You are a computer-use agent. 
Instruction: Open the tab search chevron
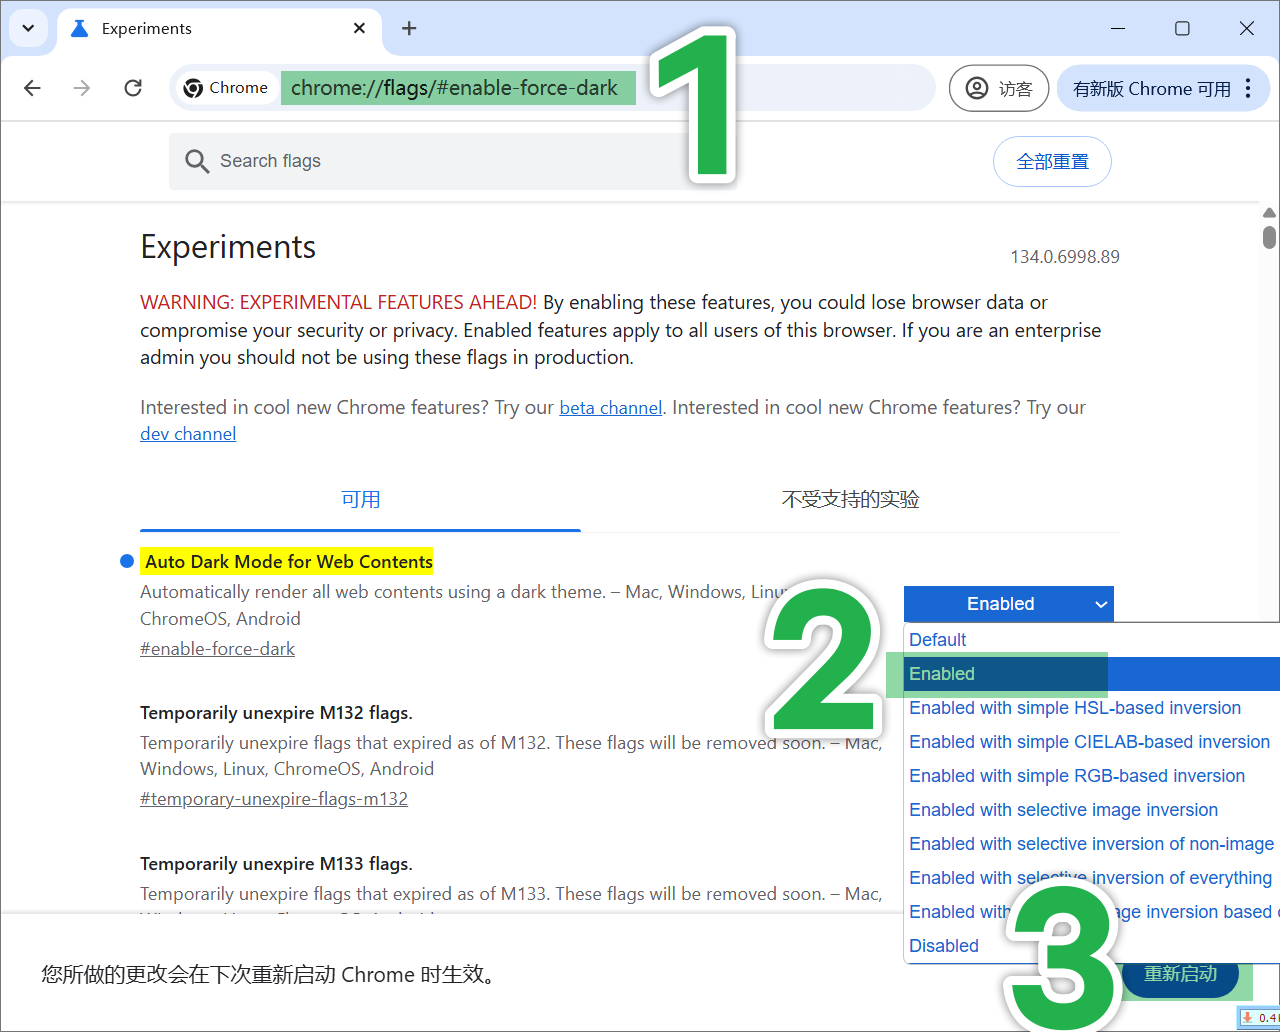[28, 28]
